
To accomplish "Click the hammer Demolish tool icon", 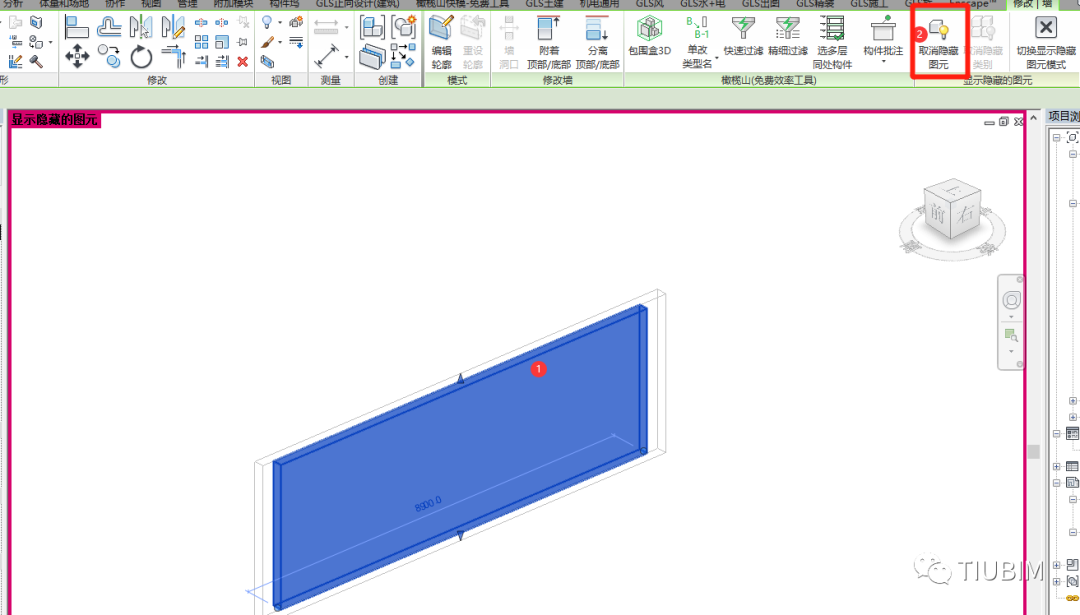I will (x=36, y=62).
